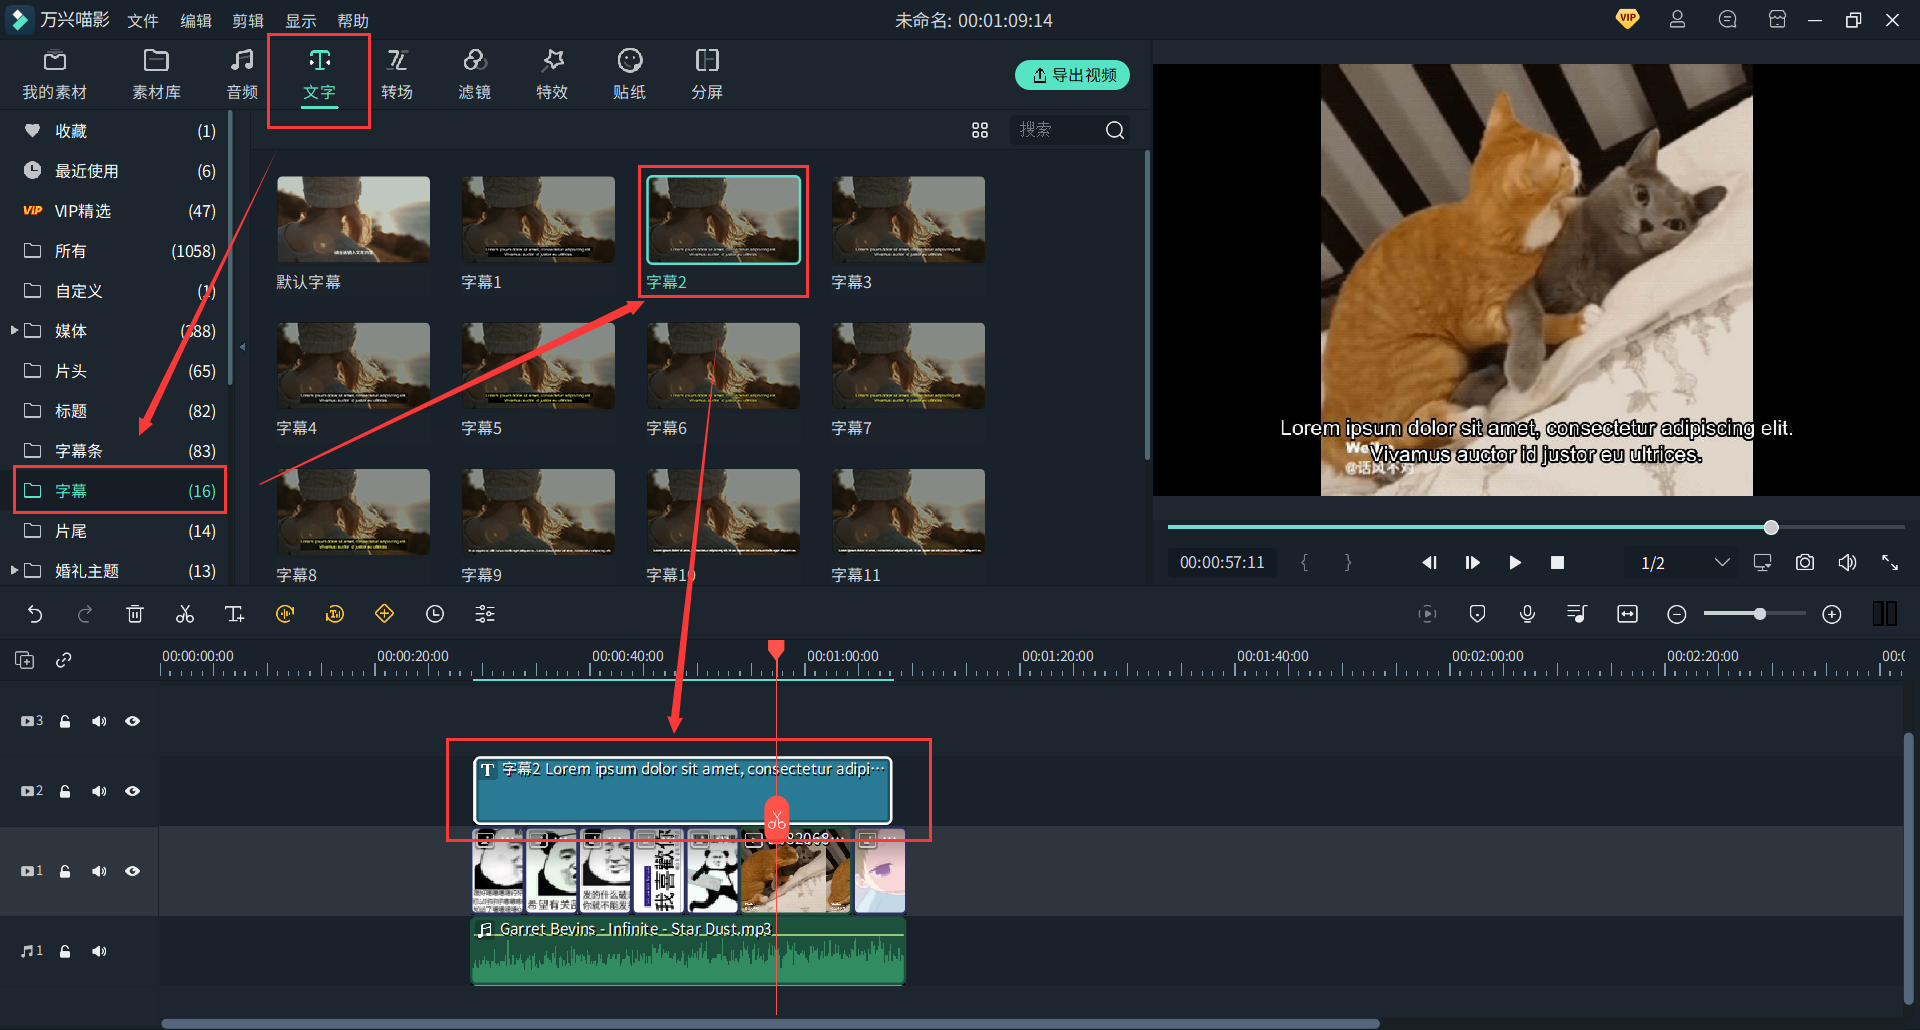This screenshot has width=1920, height=1030.
Task: Expand the 婚礼主题 category tree
Action: [x=14, y=570]
